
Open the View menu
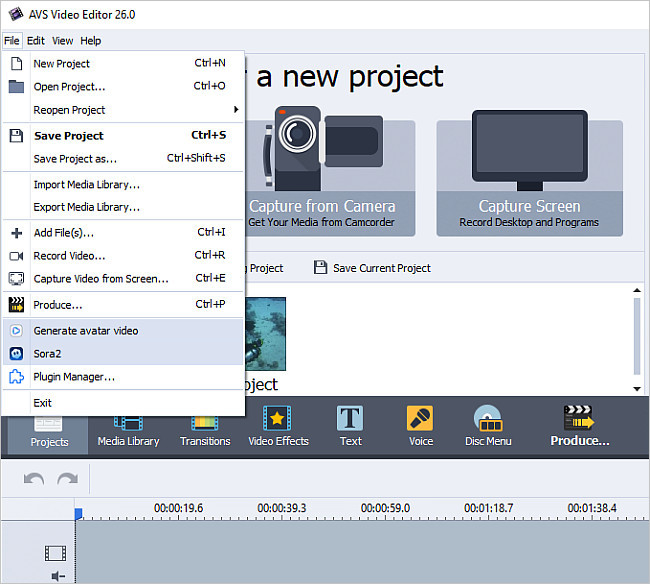pos(63,41)
